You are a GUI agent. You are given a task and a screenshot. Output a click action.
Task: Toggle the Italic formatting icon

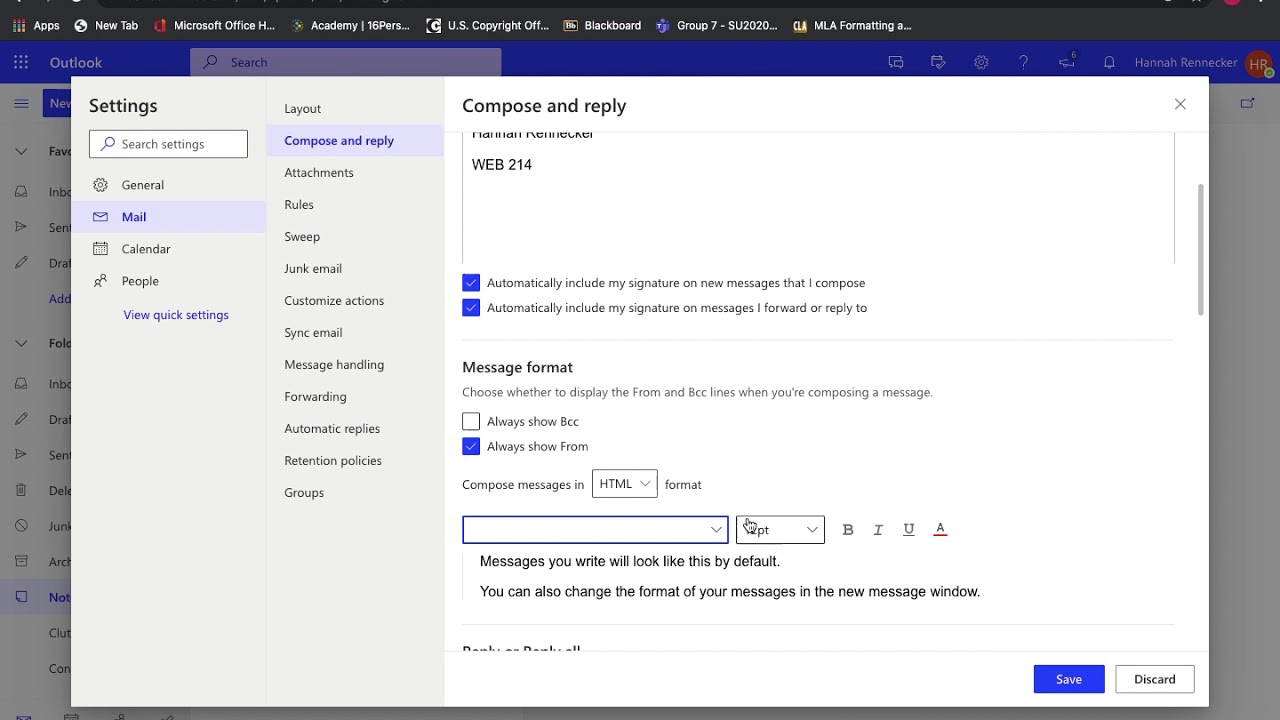click(x=878, y=530)
